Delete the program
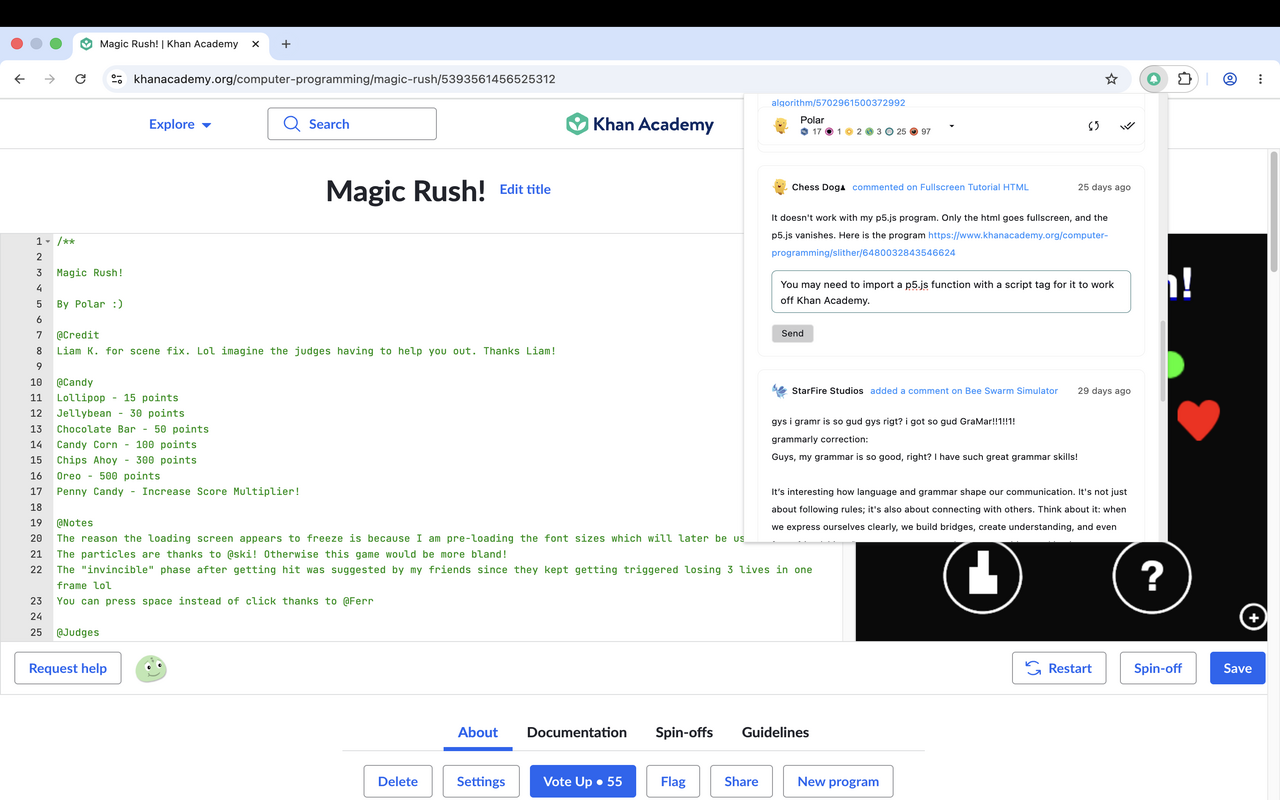Screen dimensions: 1280x800 398,781
